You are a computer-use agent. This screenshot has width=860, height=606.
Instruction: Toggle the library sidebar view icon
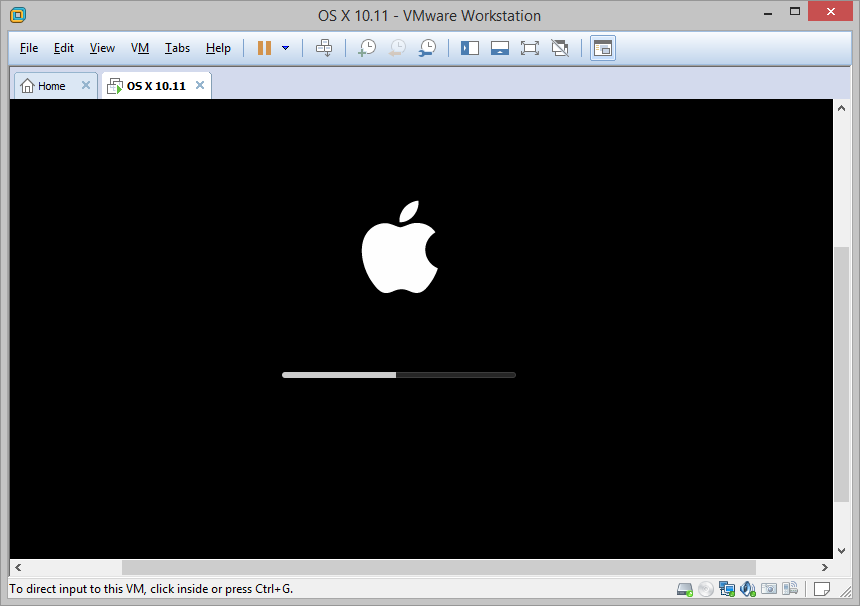[470, 48]
